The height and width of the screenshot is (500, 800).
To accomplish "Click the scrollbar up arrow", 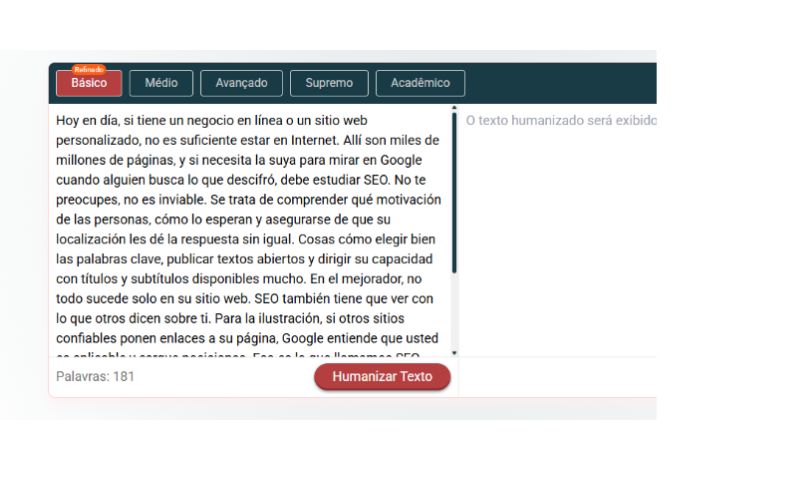I will pos(454,108).
